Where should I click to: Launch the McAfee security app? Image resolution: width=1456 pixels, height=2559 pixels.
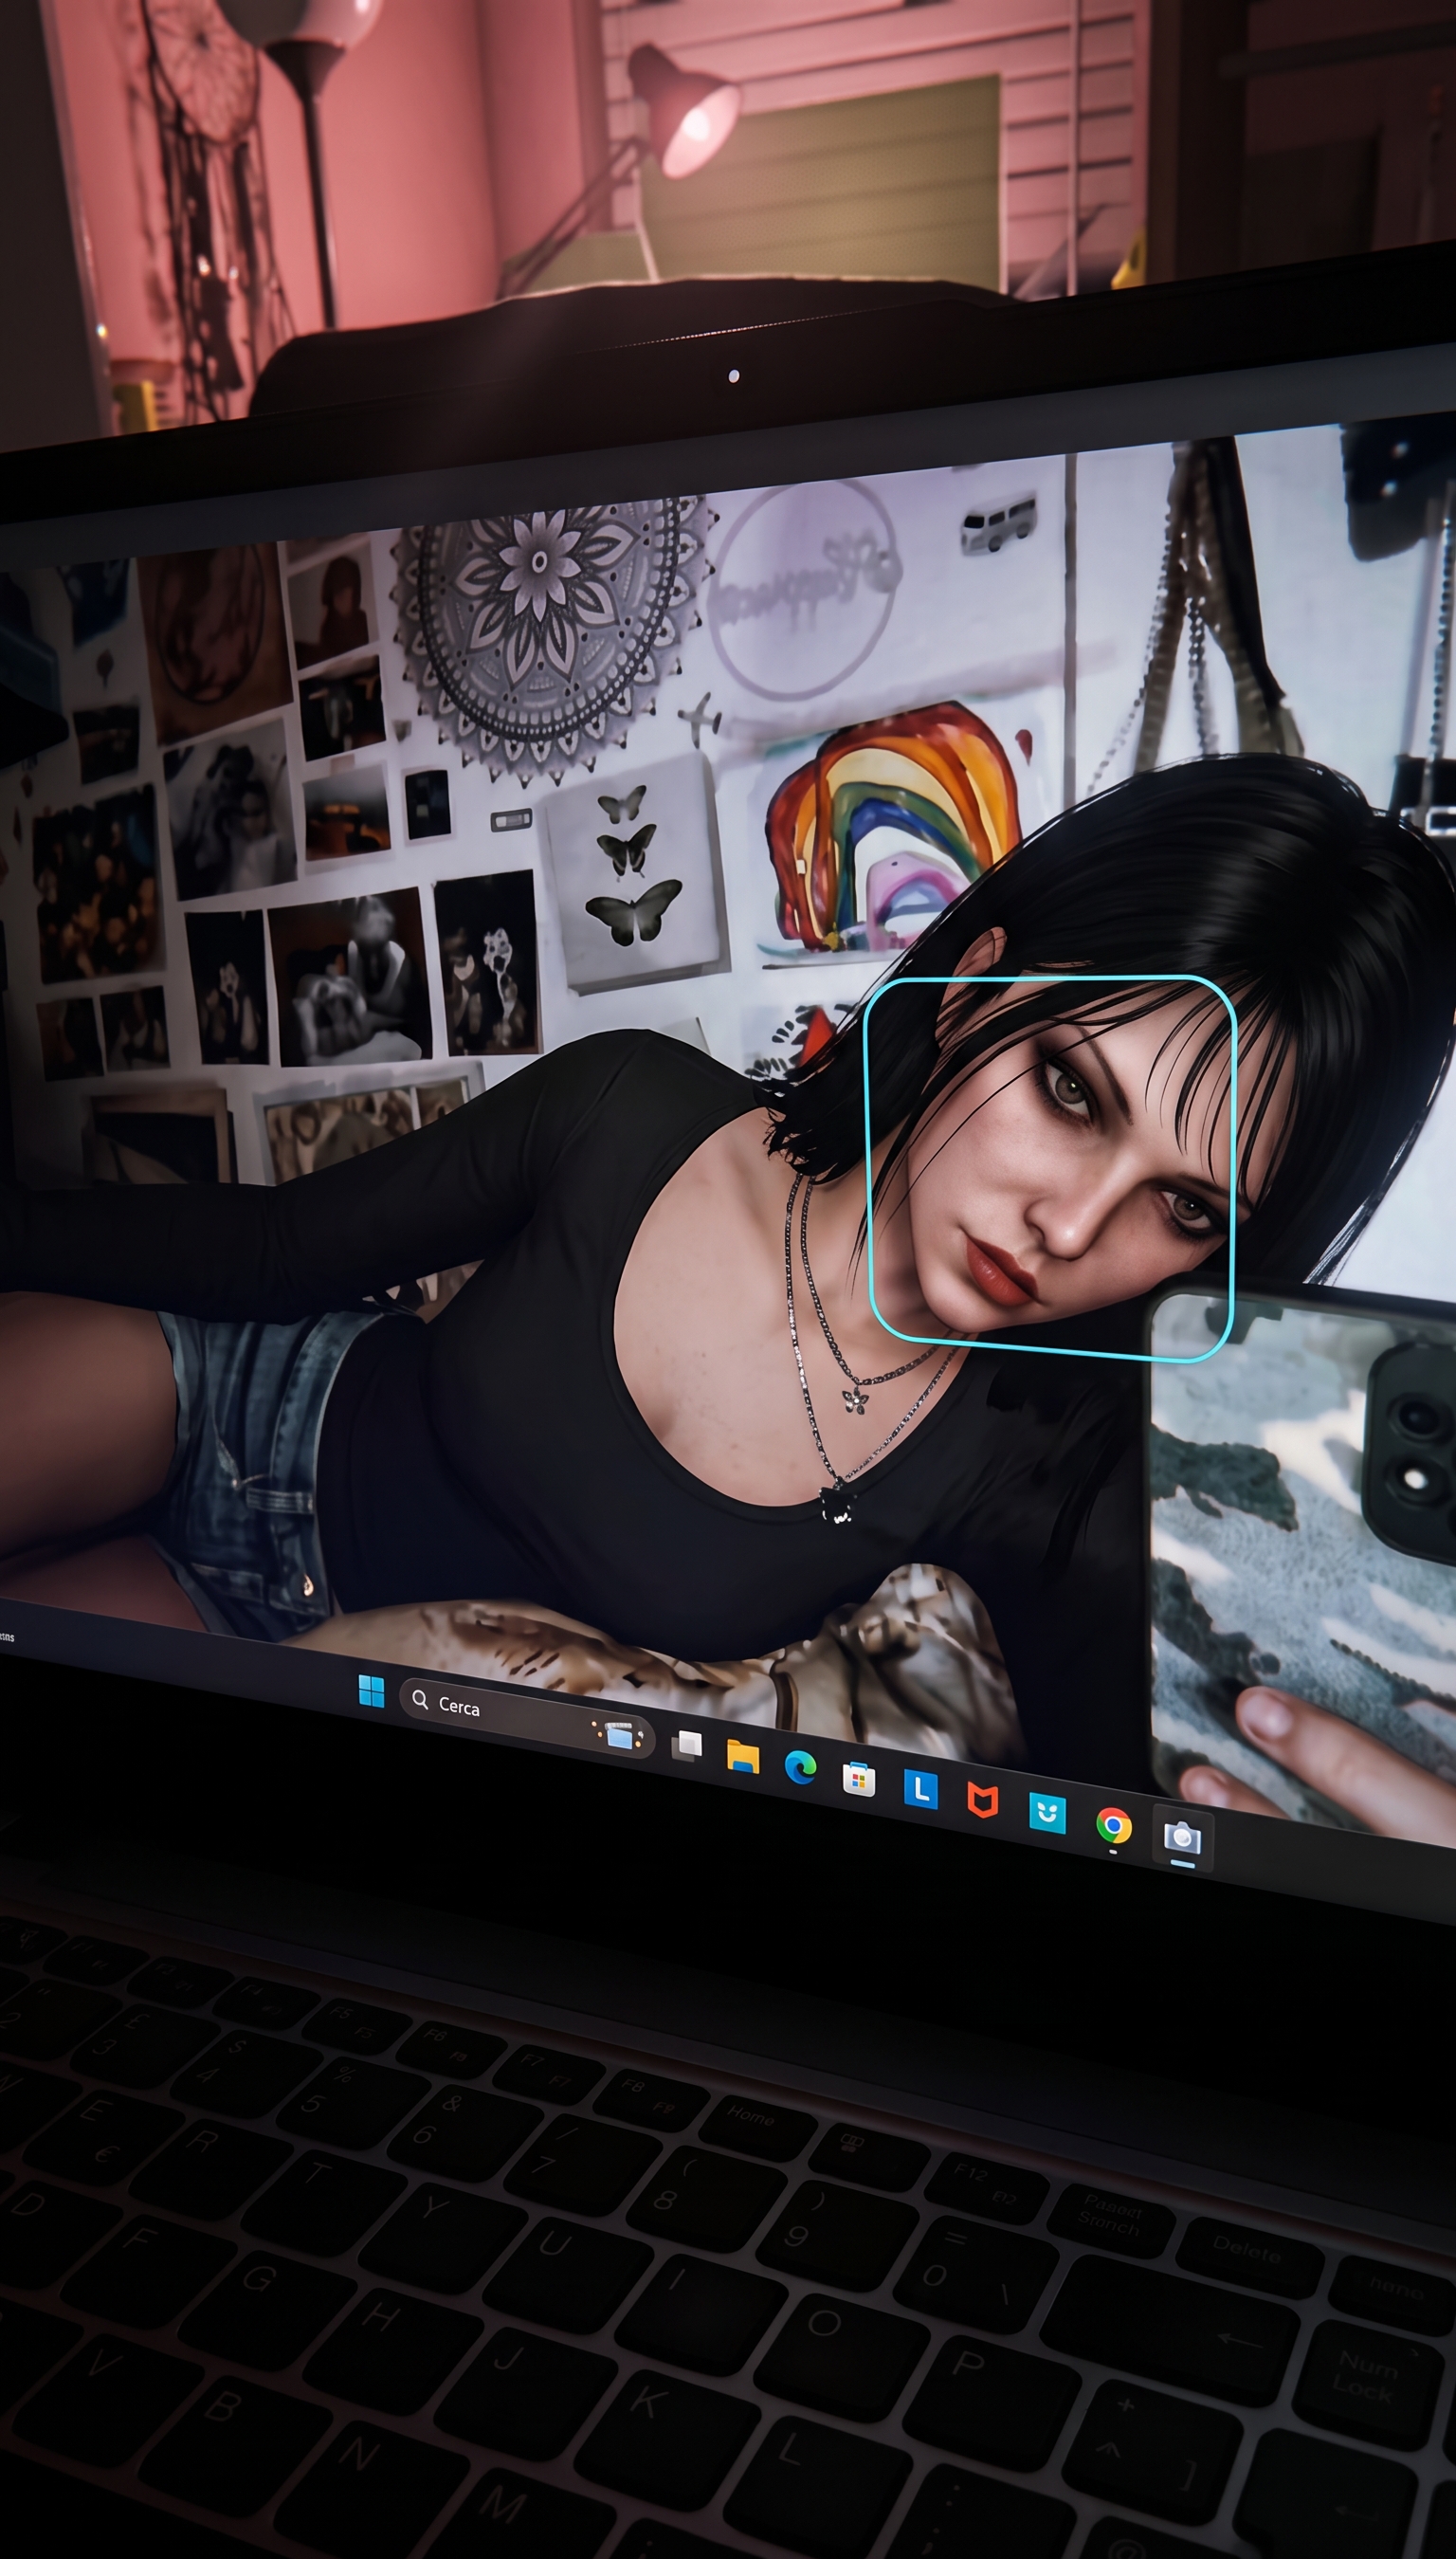click(983, 1801)
